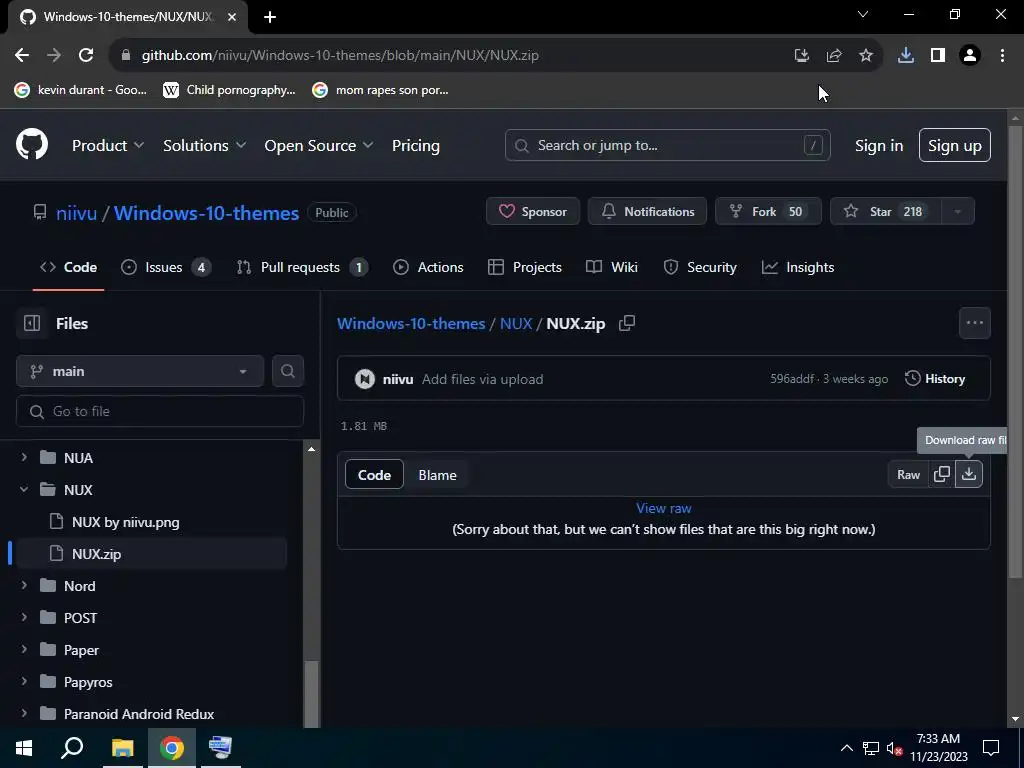Bookmark this page with the star icon

866,56
